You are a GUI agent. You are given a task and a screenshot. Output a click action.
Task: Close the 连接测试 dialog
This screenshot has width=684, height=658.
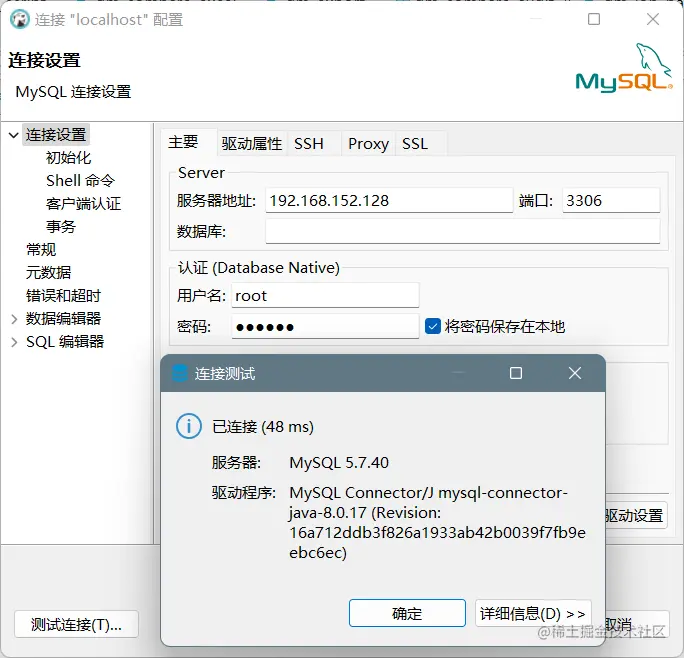click(x=575, y=373)
